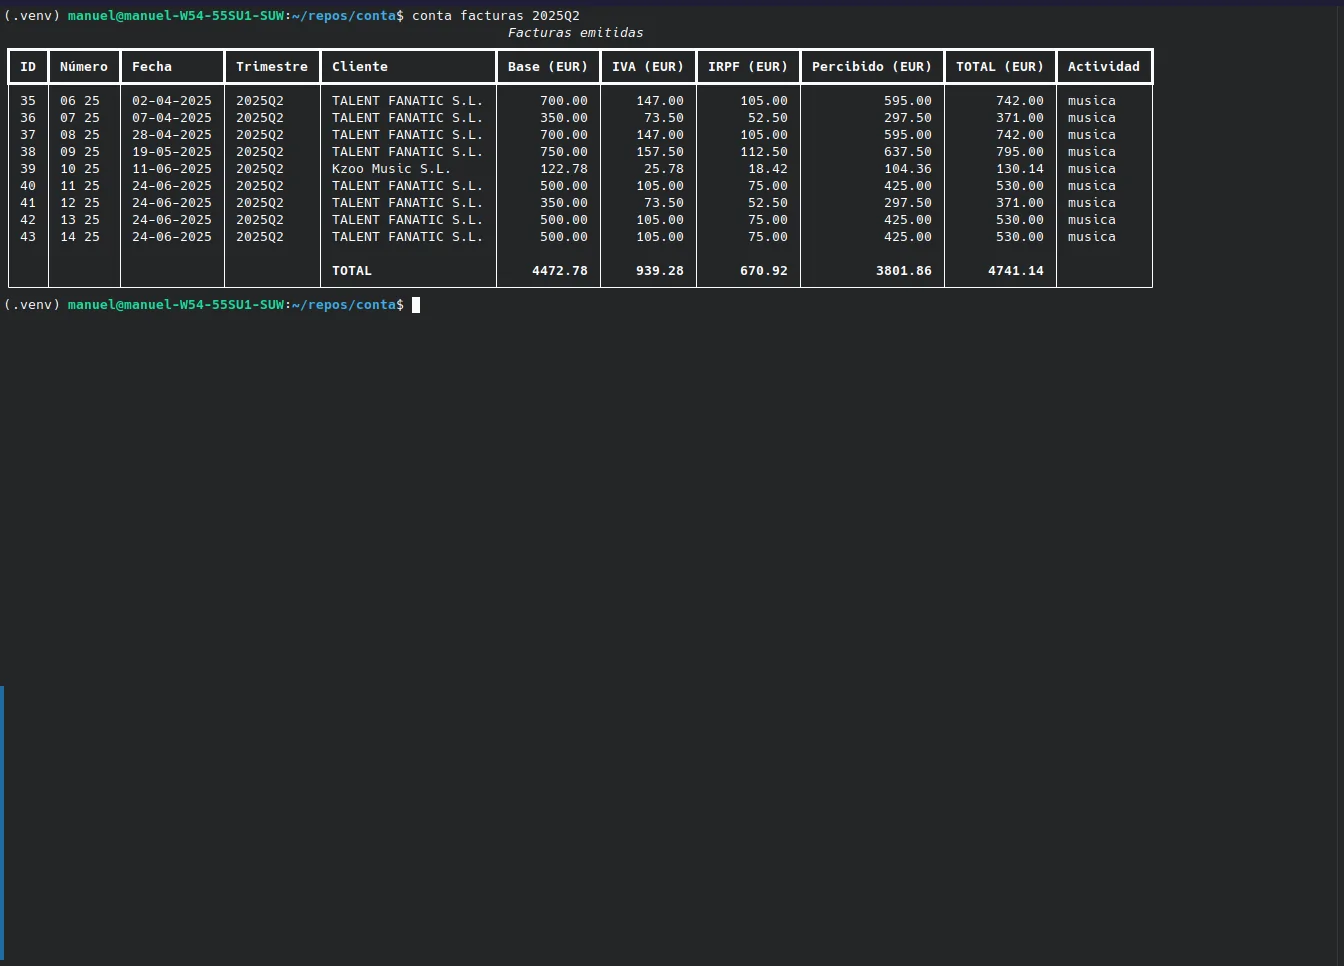This screenshot has height=966, width=1344.
Task: Click the 'Trimestre' column header
Action: (x=272, y=67)
